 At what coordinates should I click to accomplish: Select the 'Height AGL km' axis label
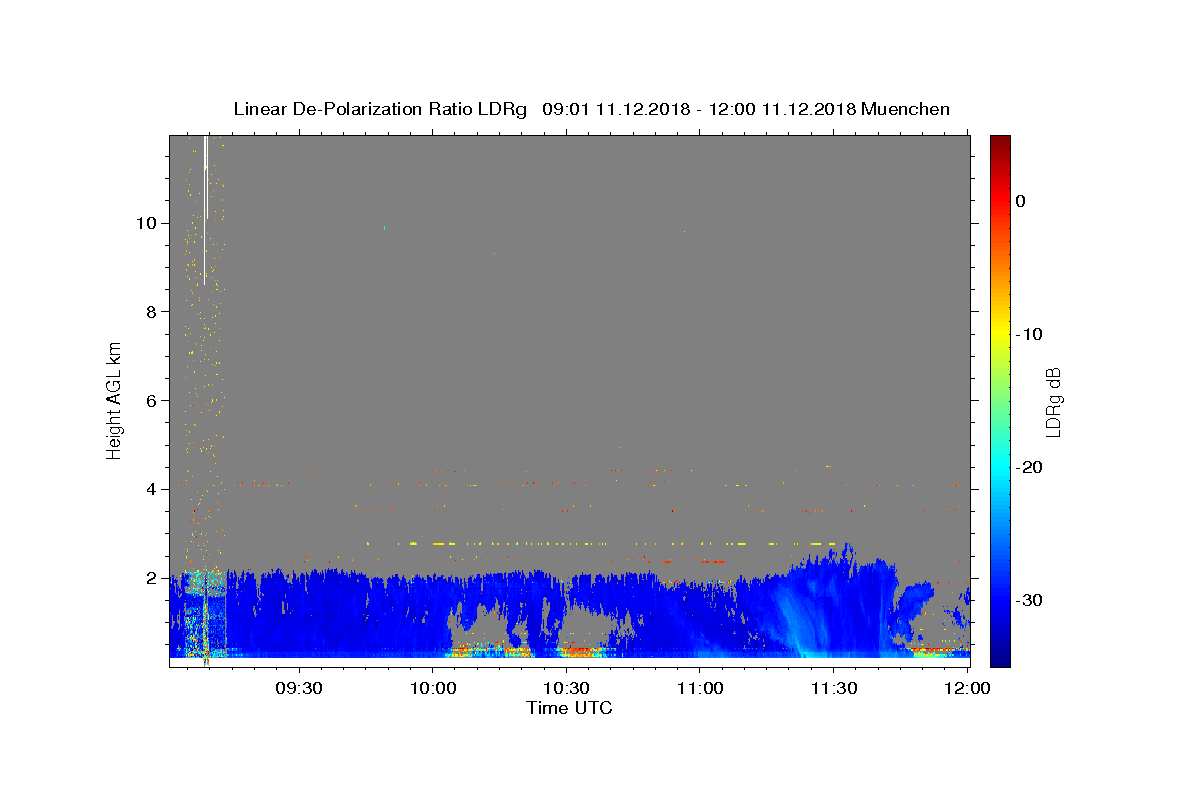(115, 399)
